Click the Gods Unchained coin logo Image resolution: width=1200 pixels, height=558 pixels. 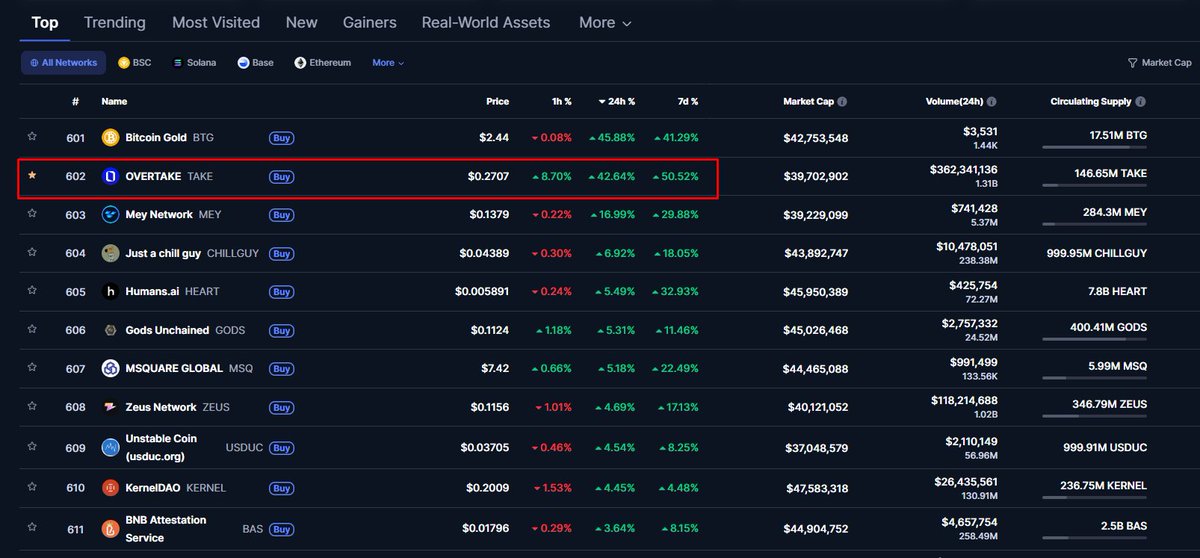[x=110, y=330]
